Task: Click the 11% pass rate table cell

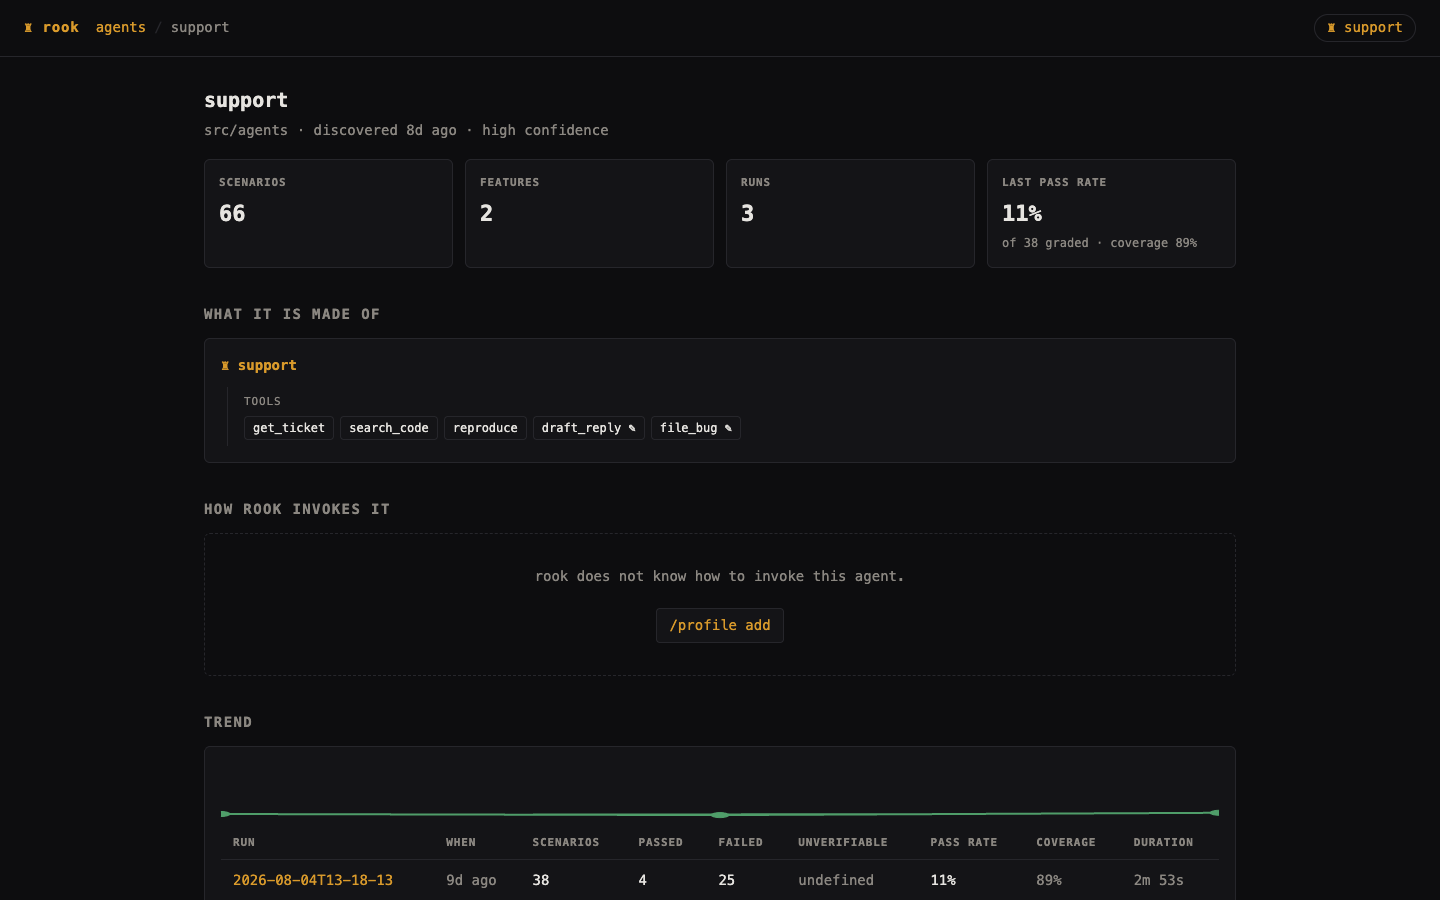Action: [x=943, y=880]
